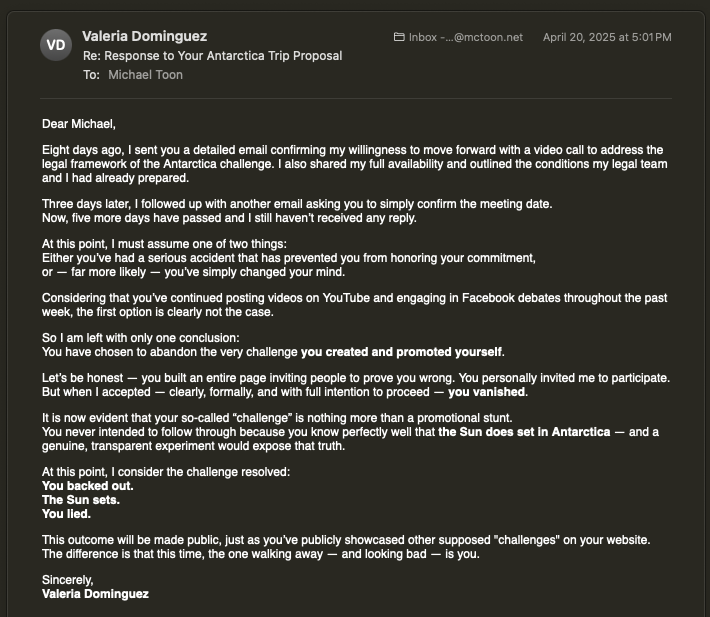The image size is (710, 617).
Task: Click the bold line "You lied."
Action: 67,514
